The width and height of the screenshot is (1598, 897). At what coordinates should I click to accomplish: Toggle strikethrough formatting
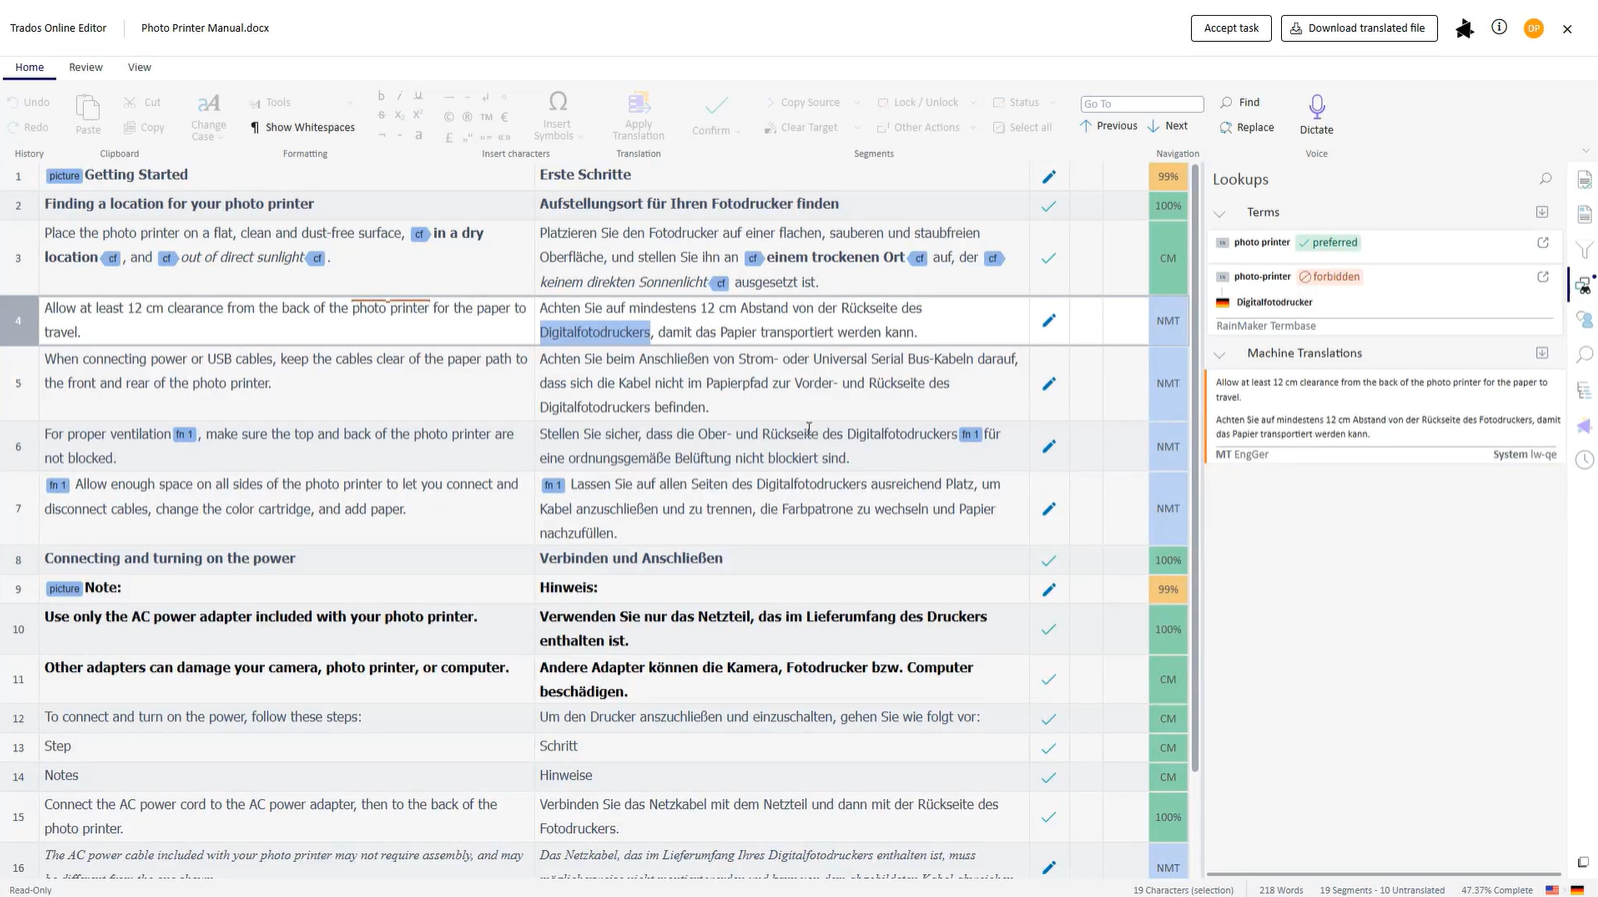pos(381,116)
